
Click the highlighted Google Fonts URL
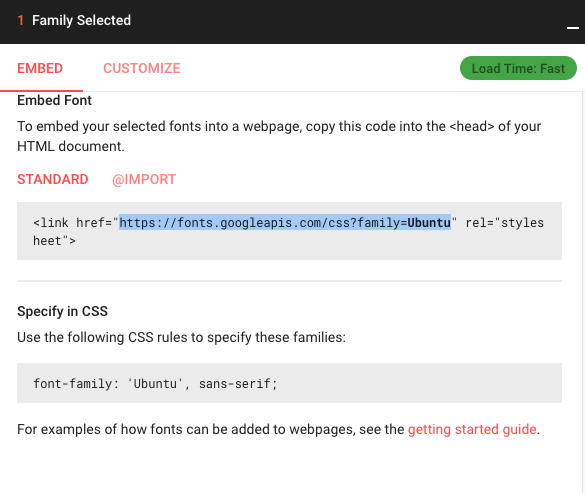285,222
